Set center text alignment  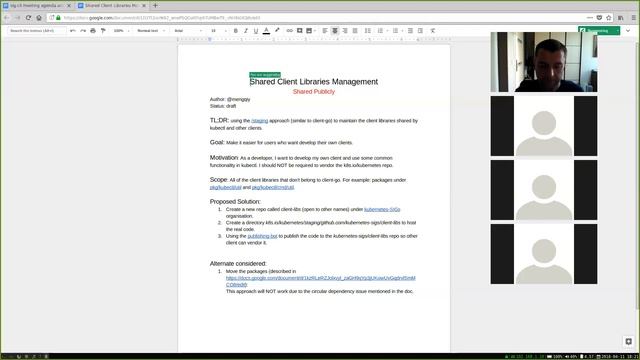click(x=335, y=31)
